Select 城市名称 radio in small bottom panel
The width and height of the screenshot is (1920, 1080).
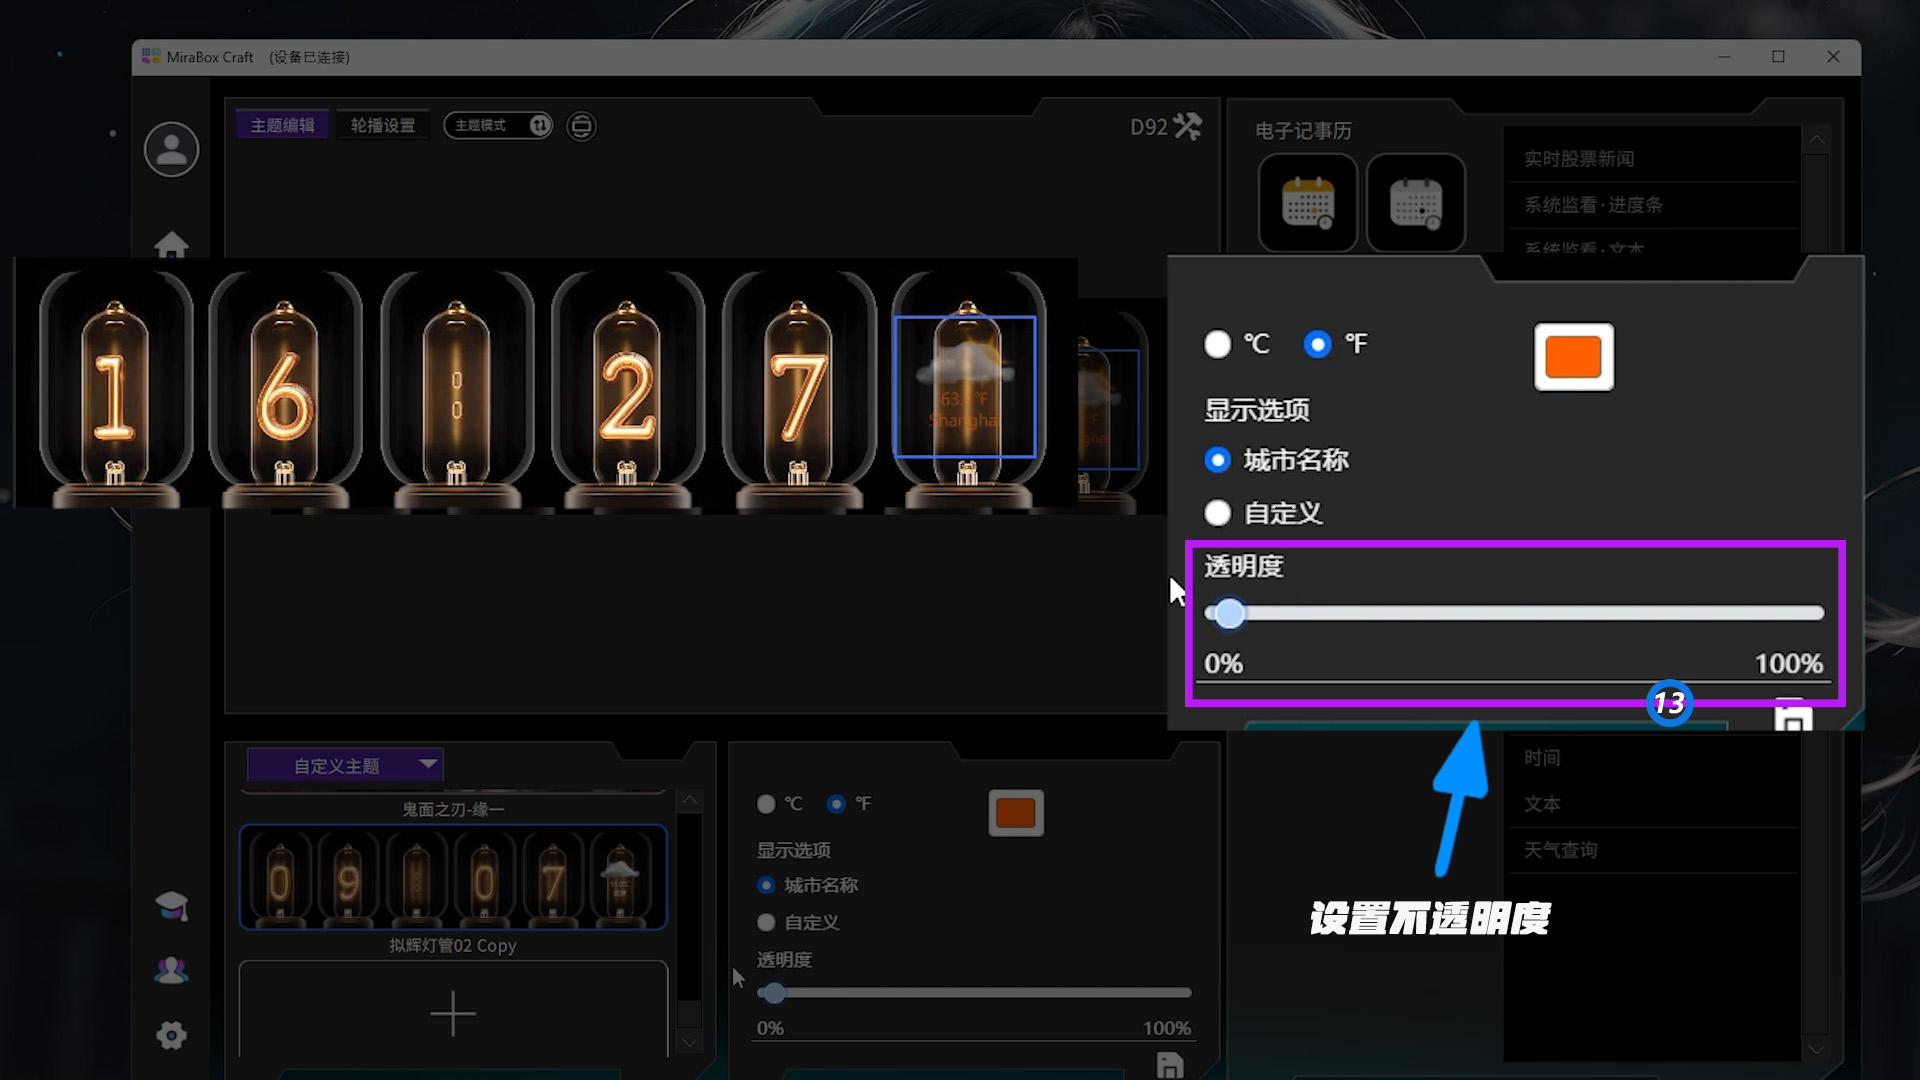click(766, 885)
